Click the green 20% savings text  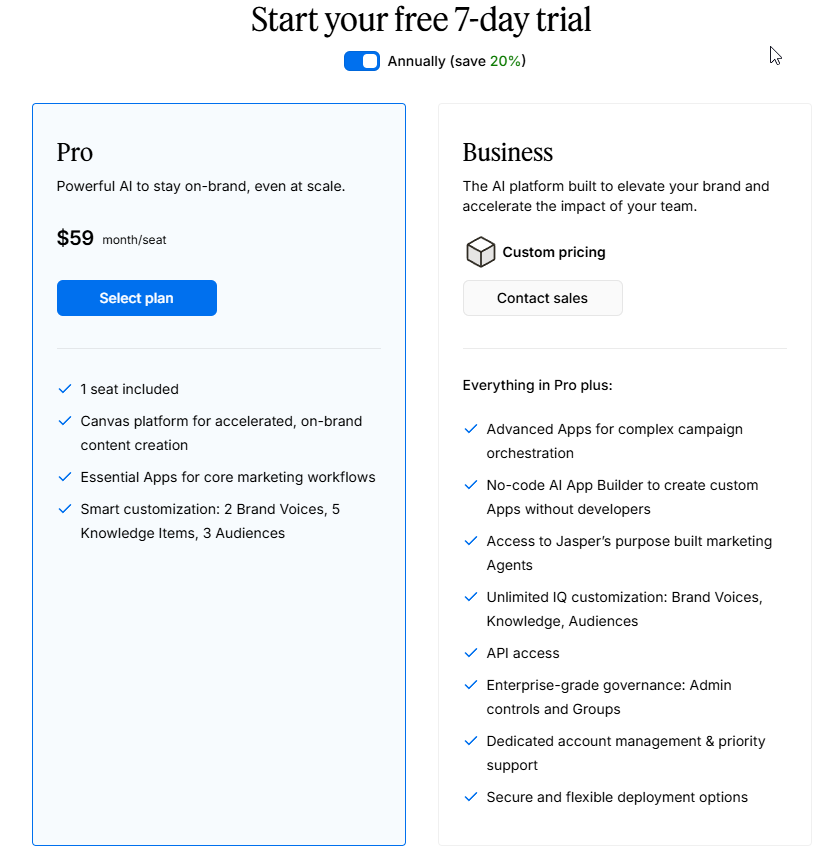click(x=505, y=61)
